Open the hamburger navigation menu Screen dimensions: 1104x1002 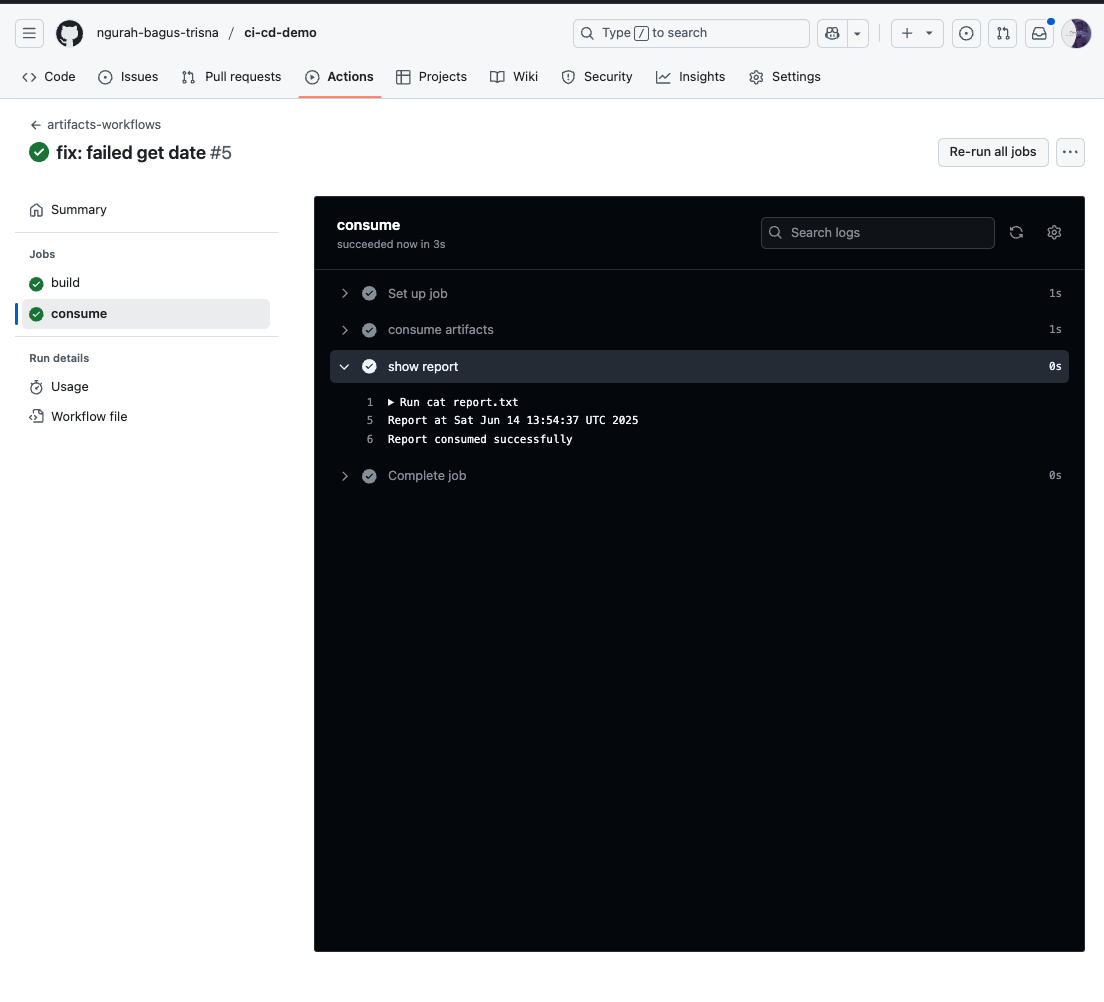point(30,33)
